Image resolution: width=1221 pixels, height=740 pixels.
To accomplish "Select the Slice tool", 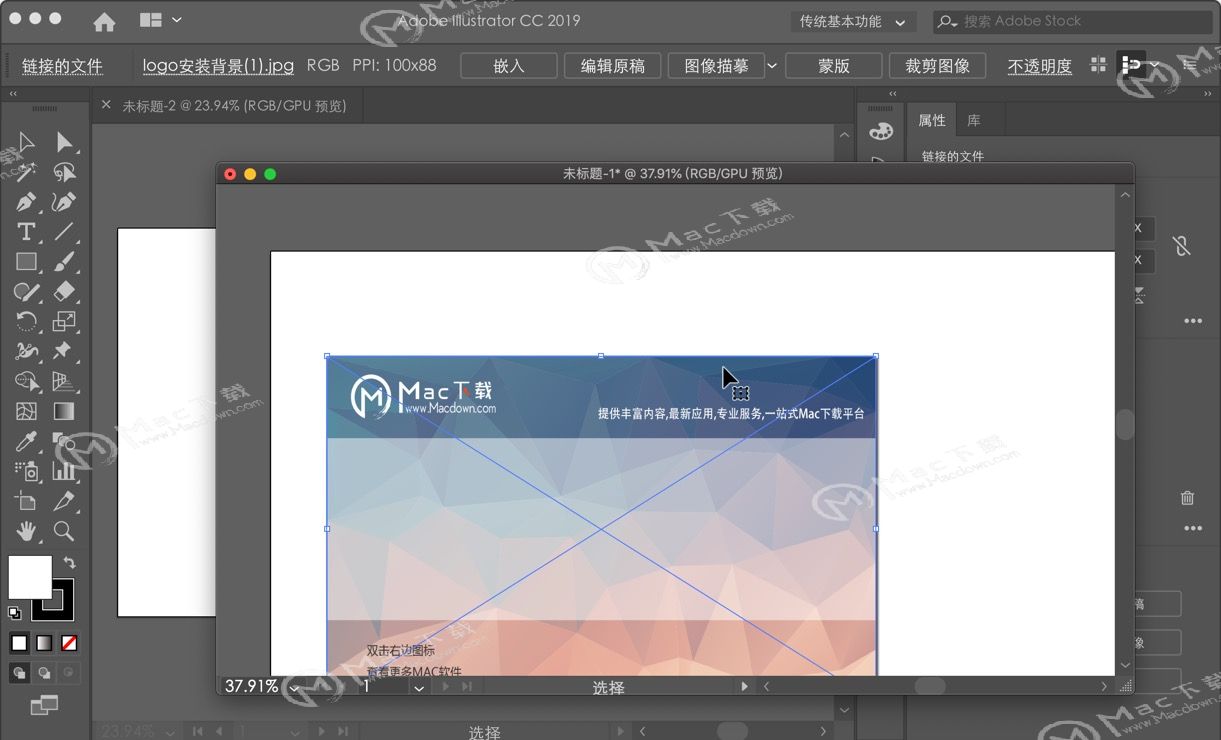I will pyautogui.click(x=64, y=501).
